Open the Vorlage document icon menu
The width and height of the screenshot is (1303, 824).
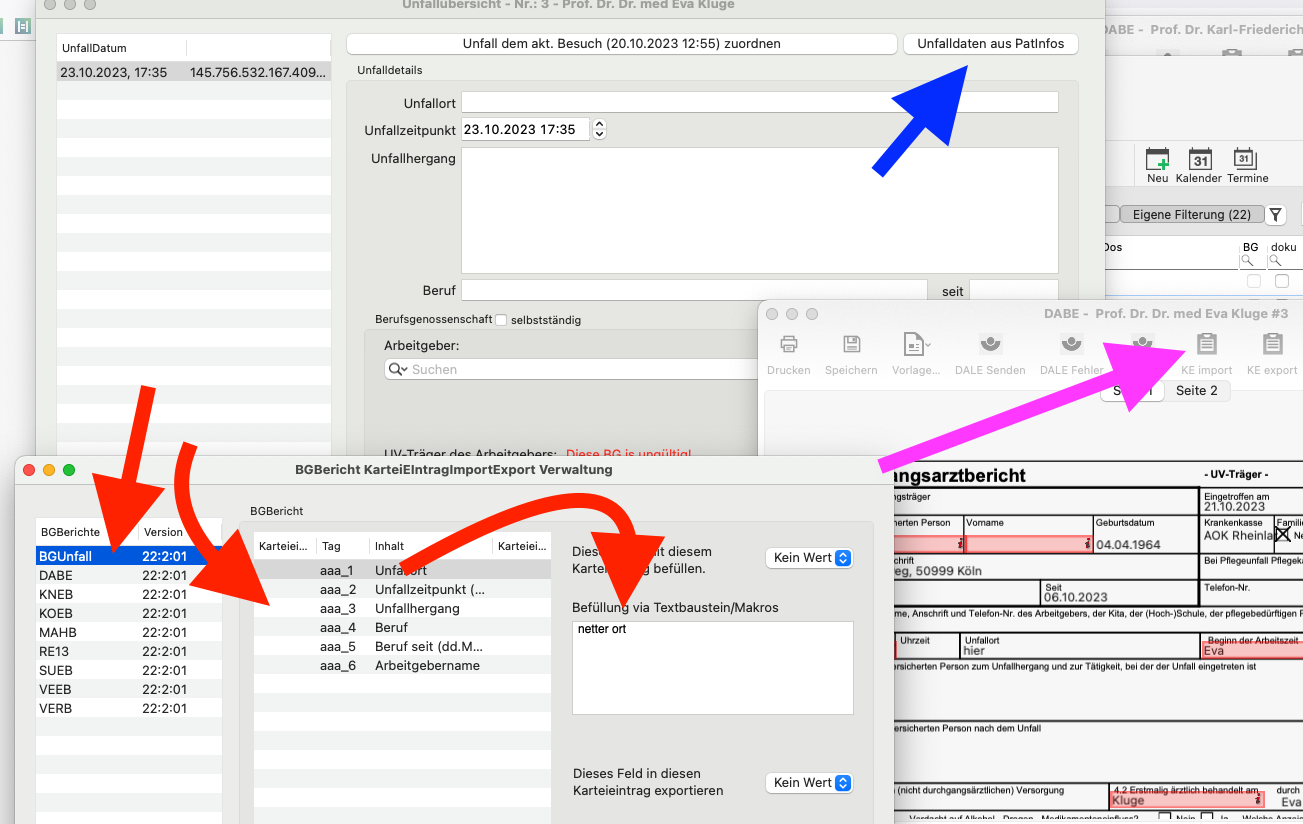click(916, 344)
